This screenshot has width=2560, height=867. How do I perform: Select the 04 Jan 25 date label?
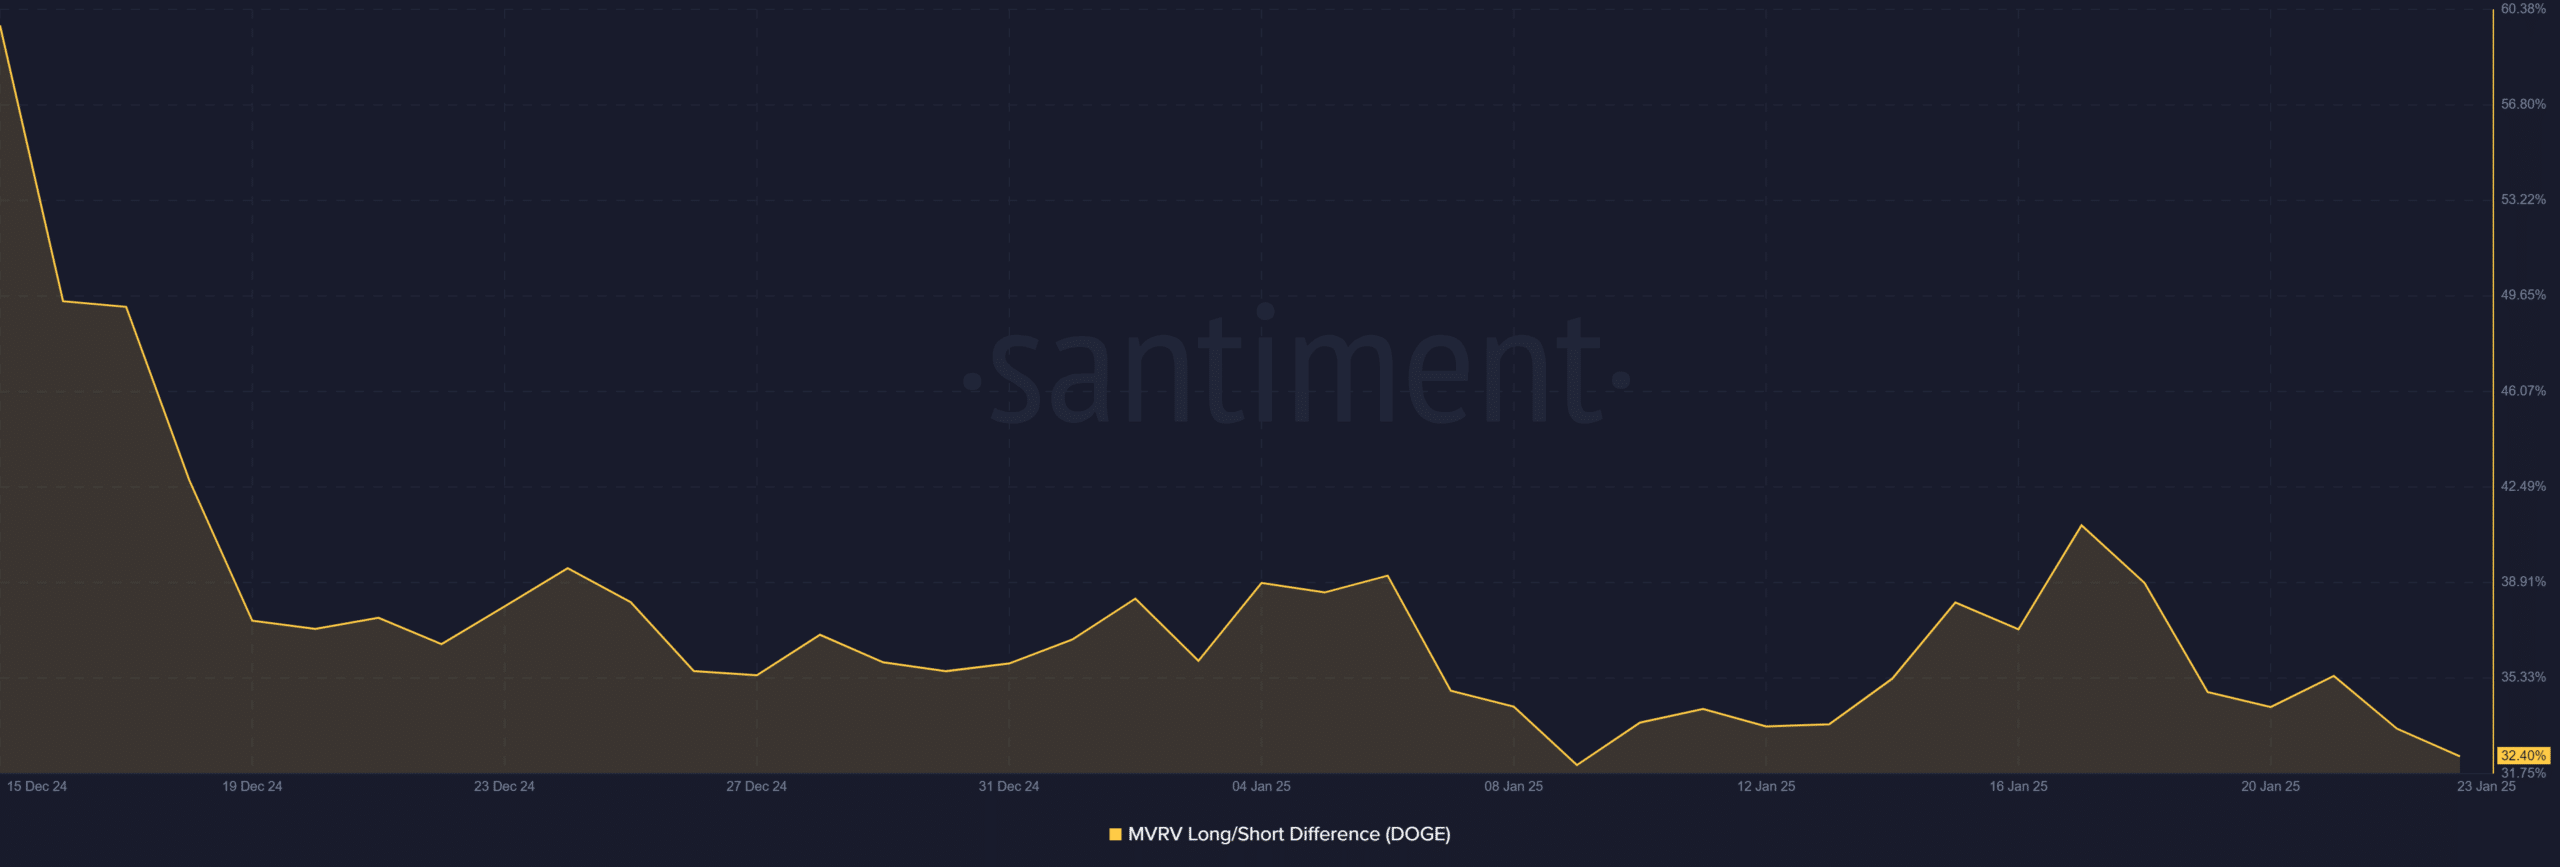click(x=1261, y=787)
